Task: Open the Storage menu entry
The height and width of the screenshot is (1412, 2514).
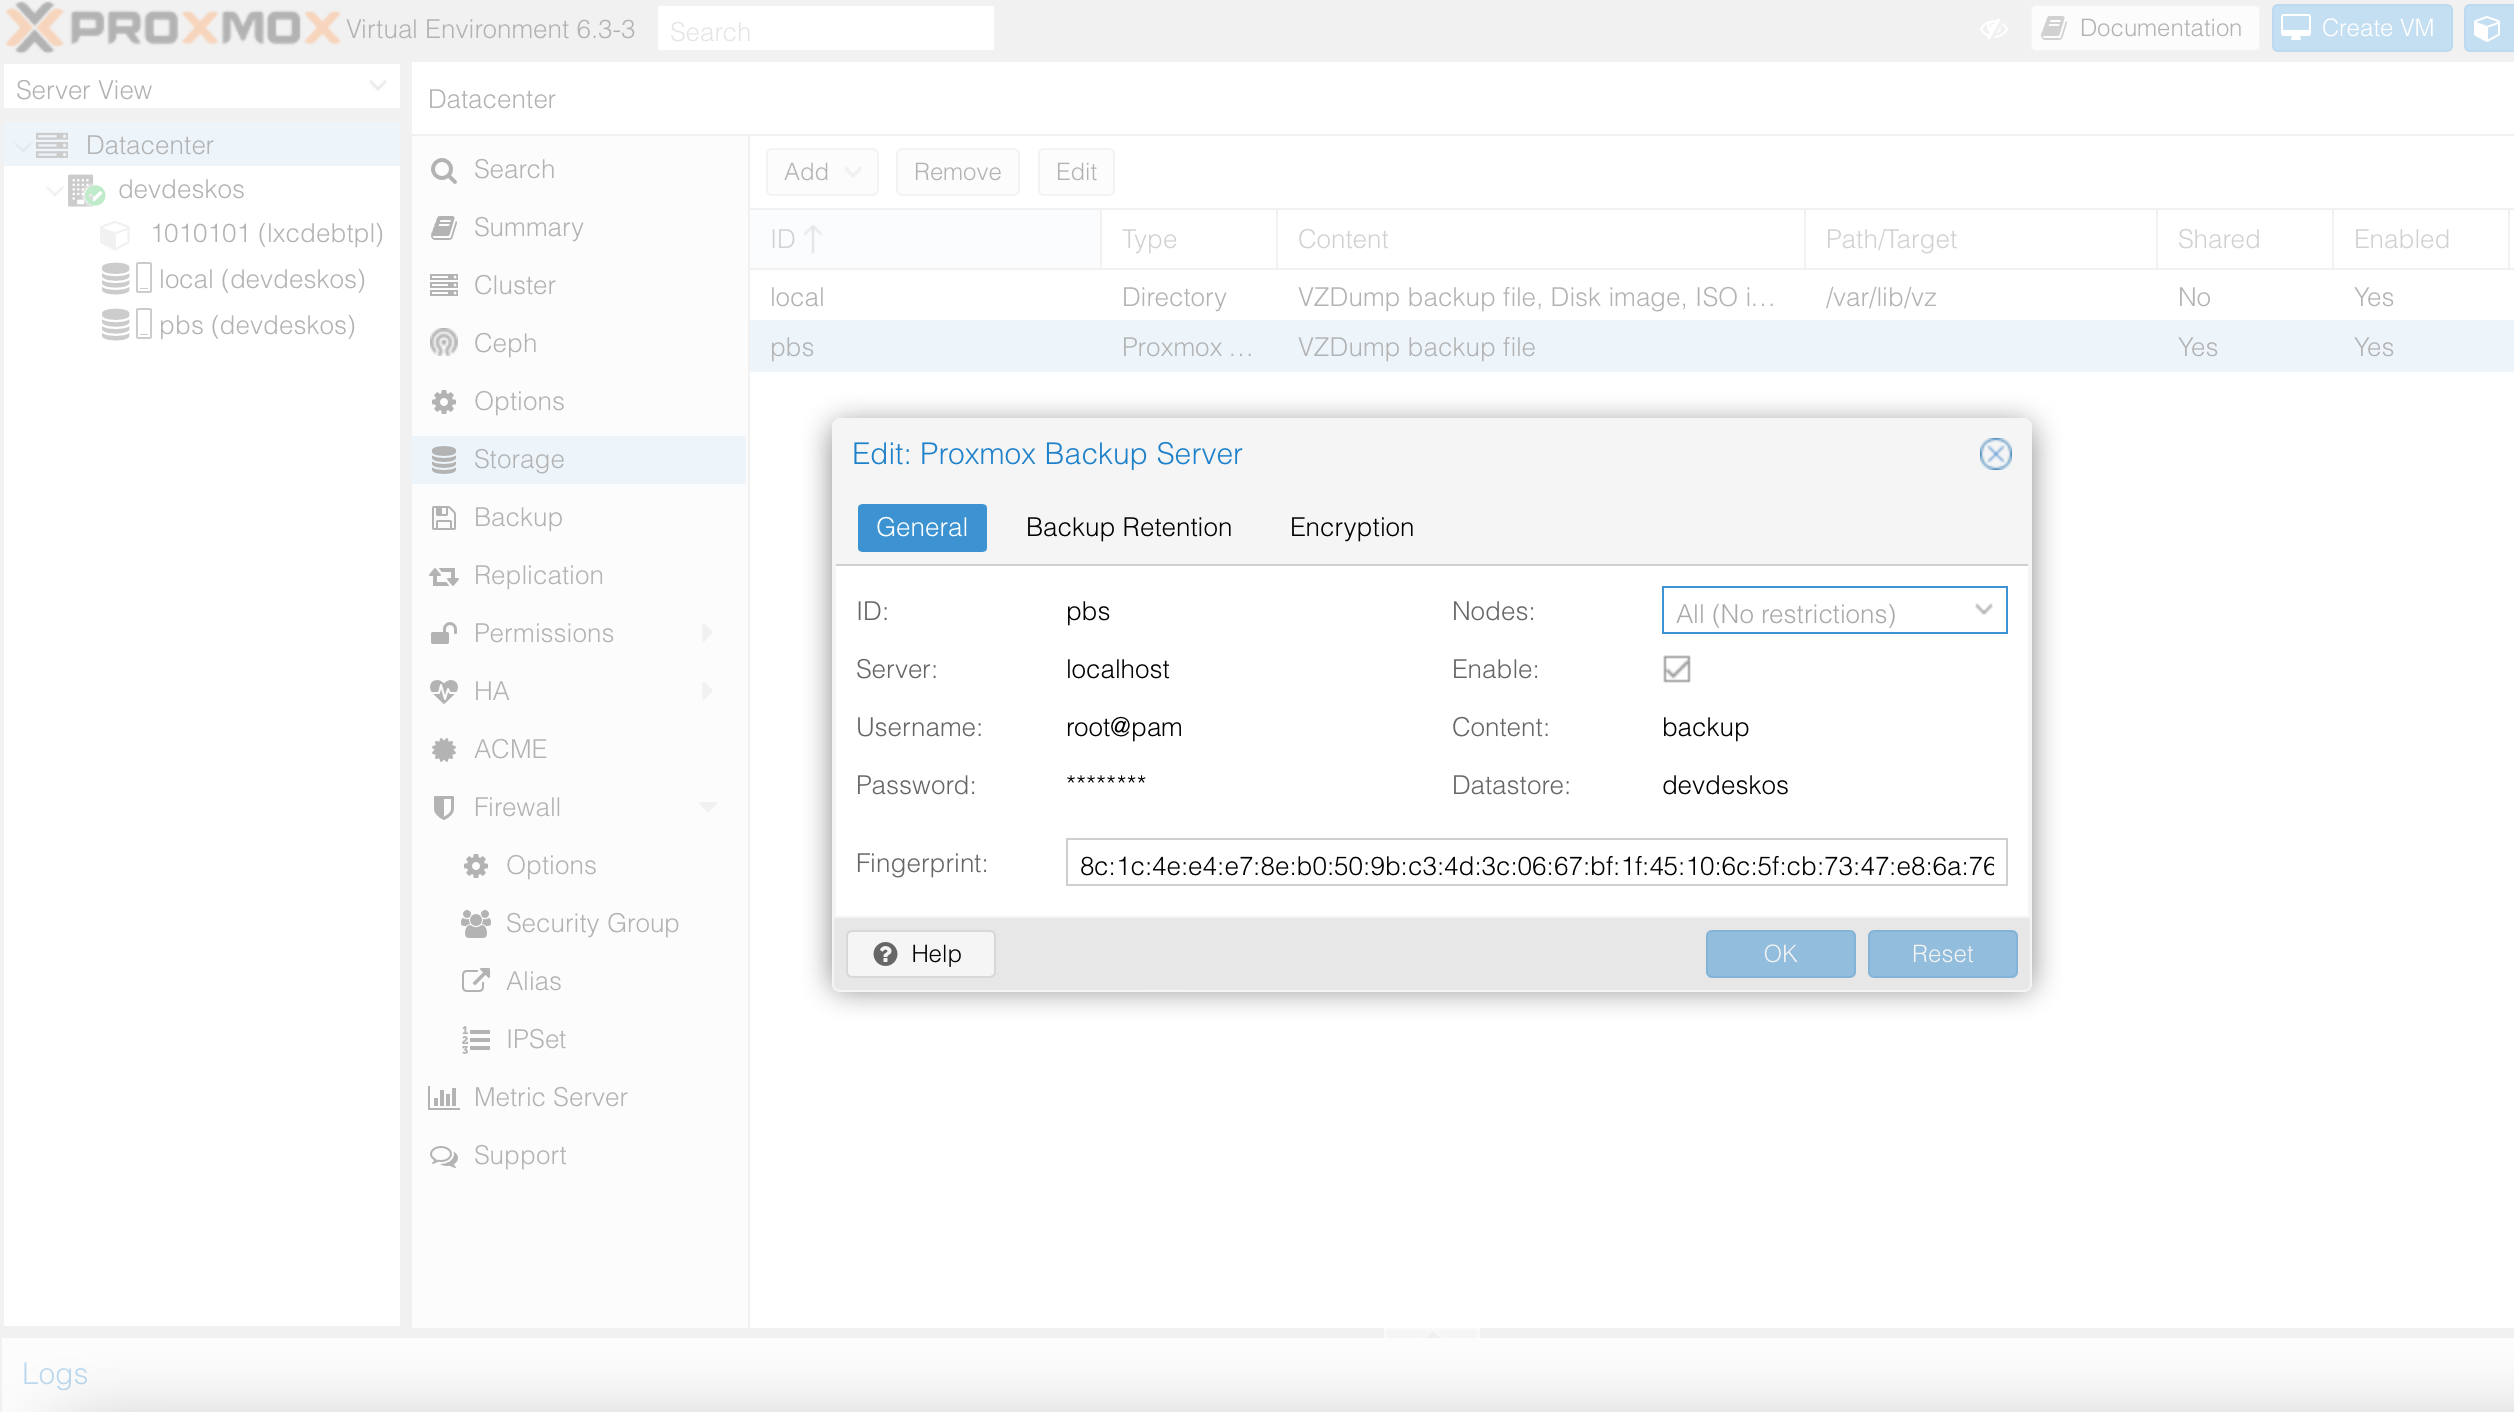Action: 579,460
